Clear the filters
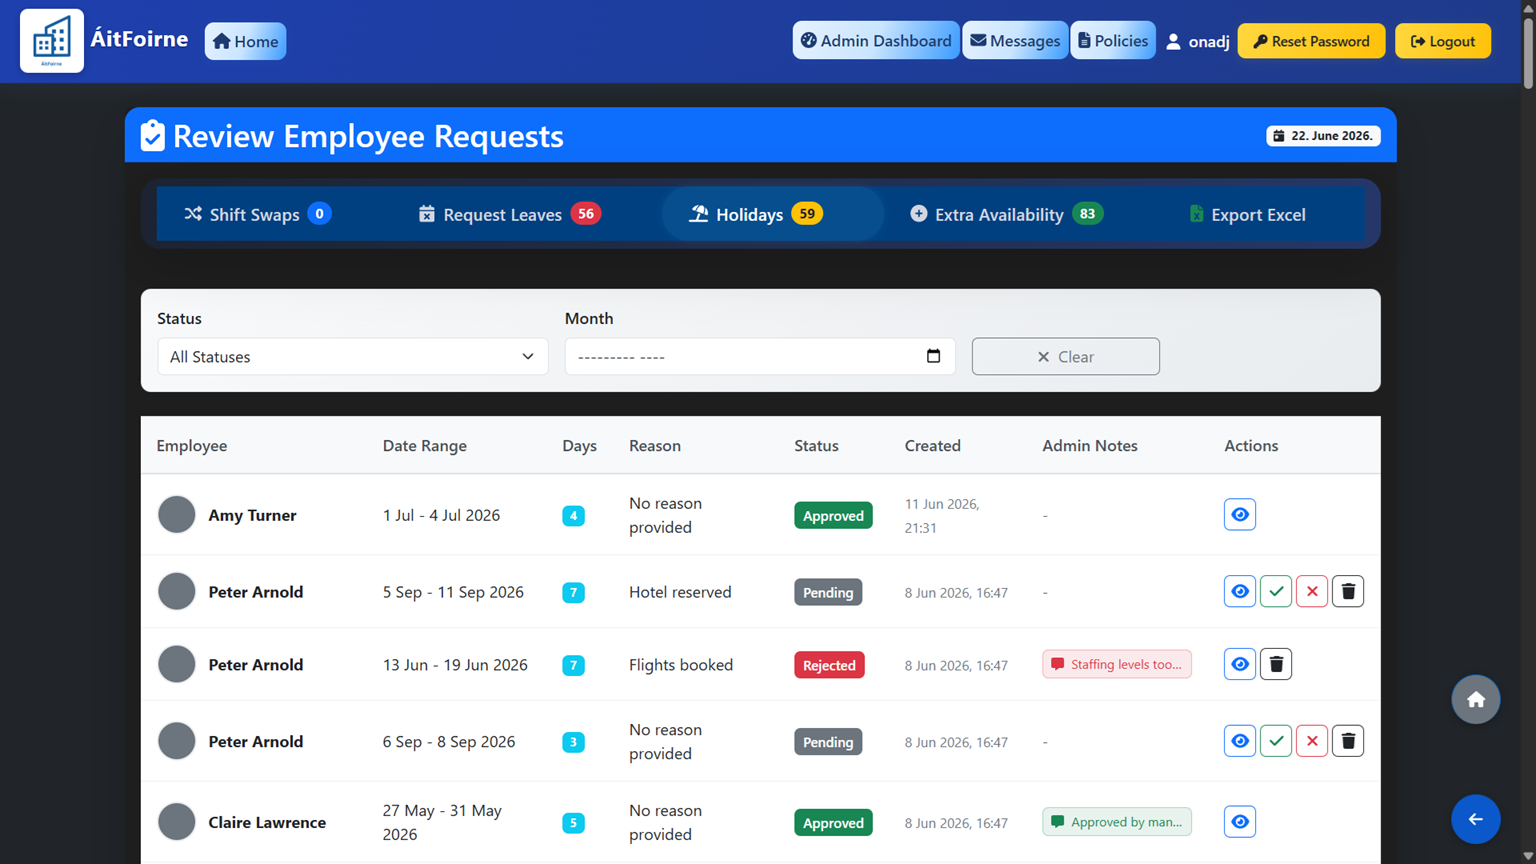Viewport: 1536px width, 864px height. pyautogui.click(x=1065, y=356)
